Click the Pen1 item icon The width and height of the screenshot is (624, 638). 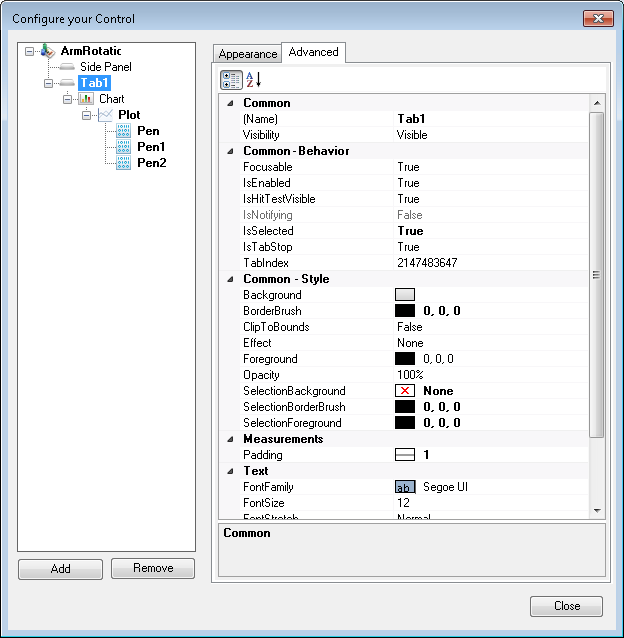coord(124,147)
